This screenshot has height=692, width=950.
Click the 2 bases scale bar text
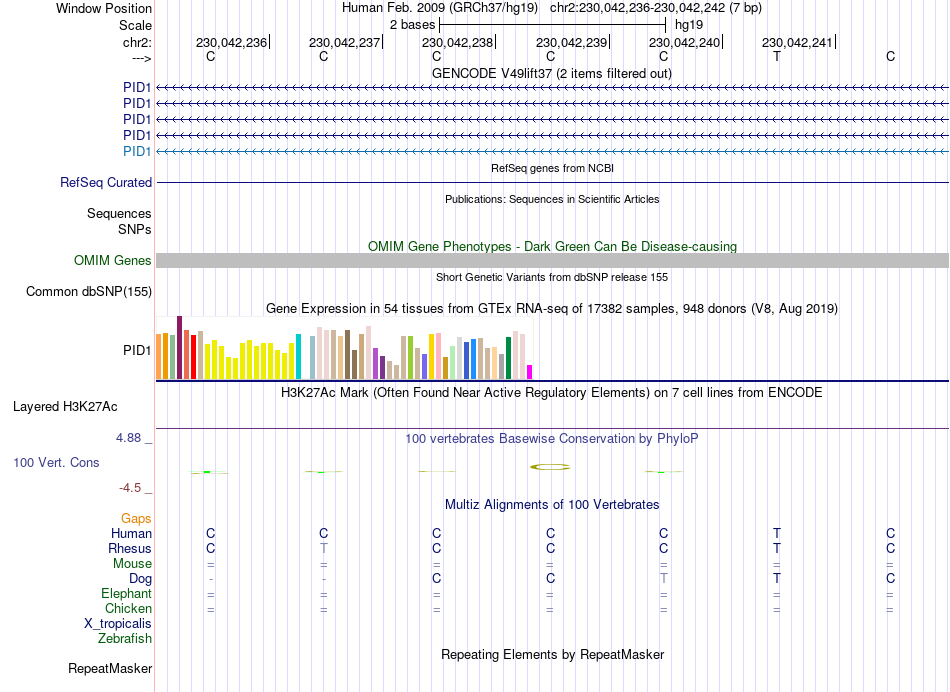(x=413, y=25)
